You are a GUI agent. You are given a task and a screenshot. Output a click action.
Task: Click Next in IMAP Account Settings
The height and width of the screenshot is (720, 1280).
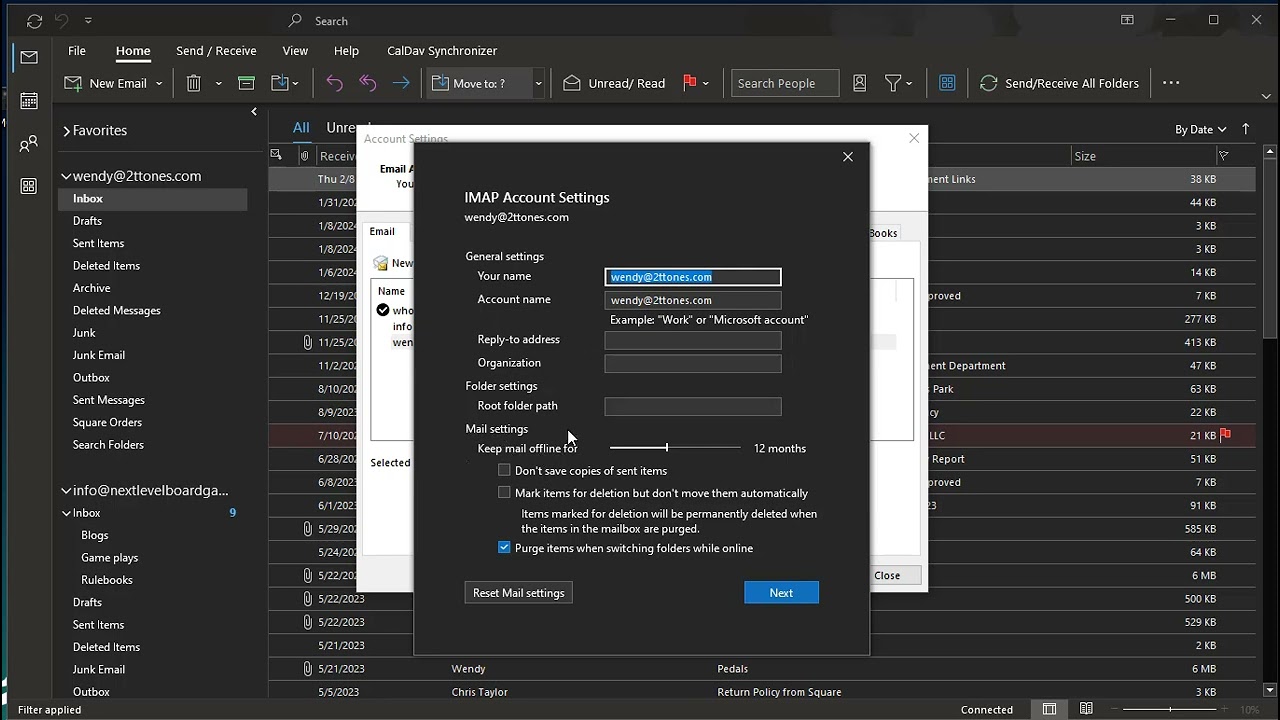781,593
